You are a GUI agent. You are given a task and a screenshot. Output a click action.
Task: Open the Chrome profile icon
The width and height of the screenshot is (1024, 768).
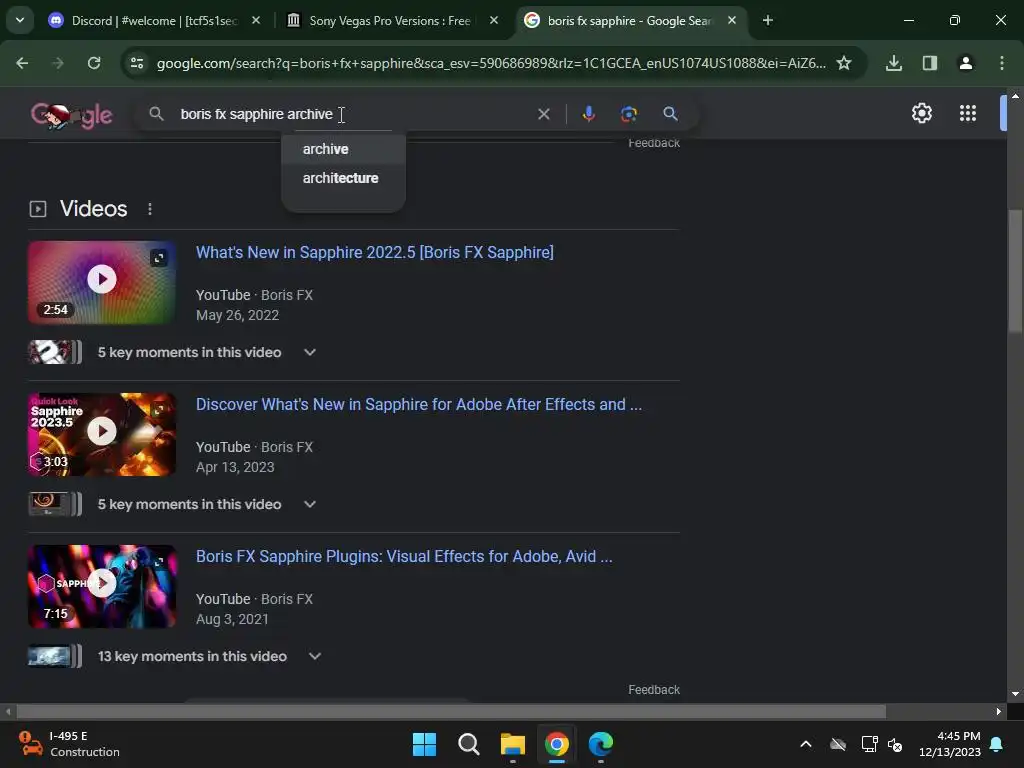(x=966, y=63)
